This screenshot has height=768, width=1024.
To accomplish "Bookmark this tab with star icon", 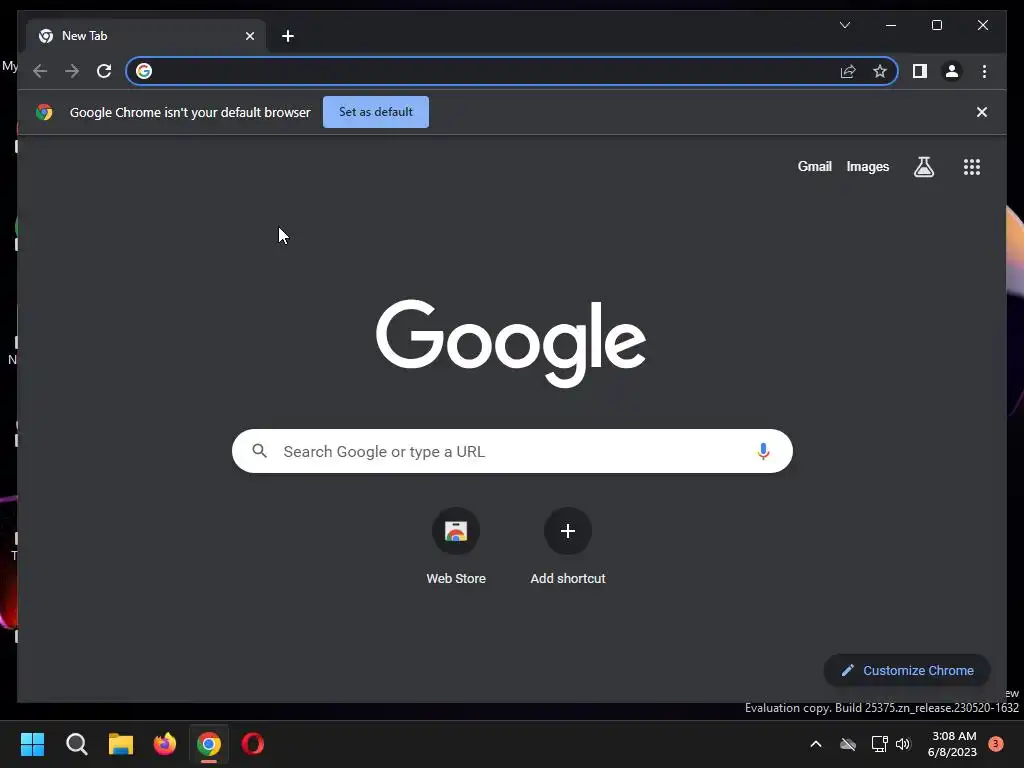I will tap(880, 71).
